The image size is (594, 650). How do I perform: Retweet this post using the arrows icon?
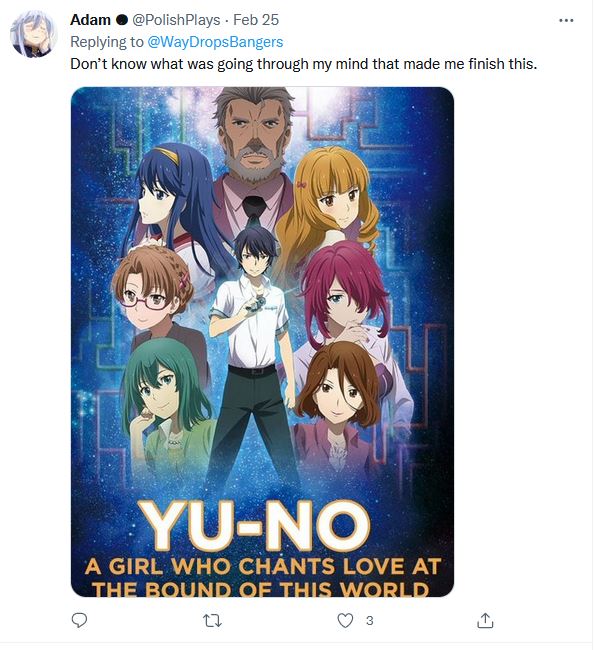pos(212,621)
